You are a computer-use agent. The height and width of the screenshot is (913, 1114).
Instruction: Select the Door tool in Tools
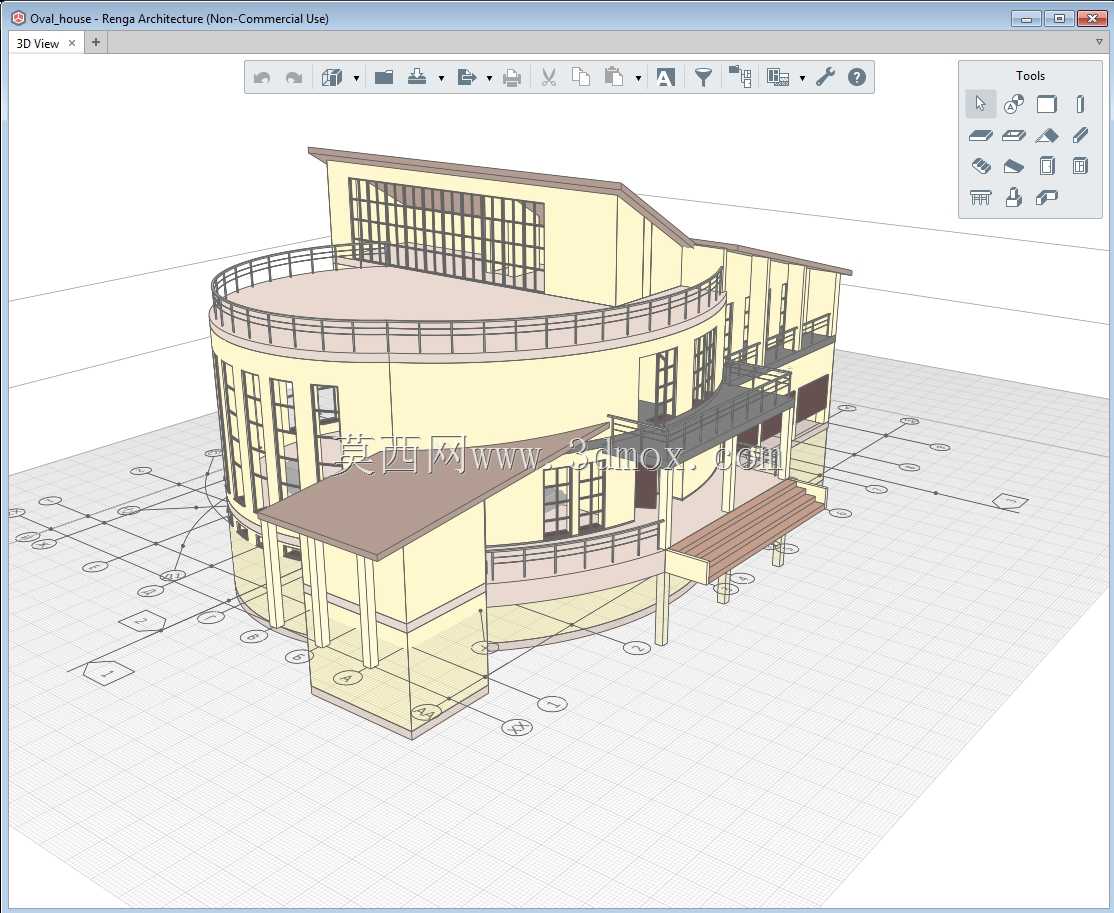[1047, 166]
